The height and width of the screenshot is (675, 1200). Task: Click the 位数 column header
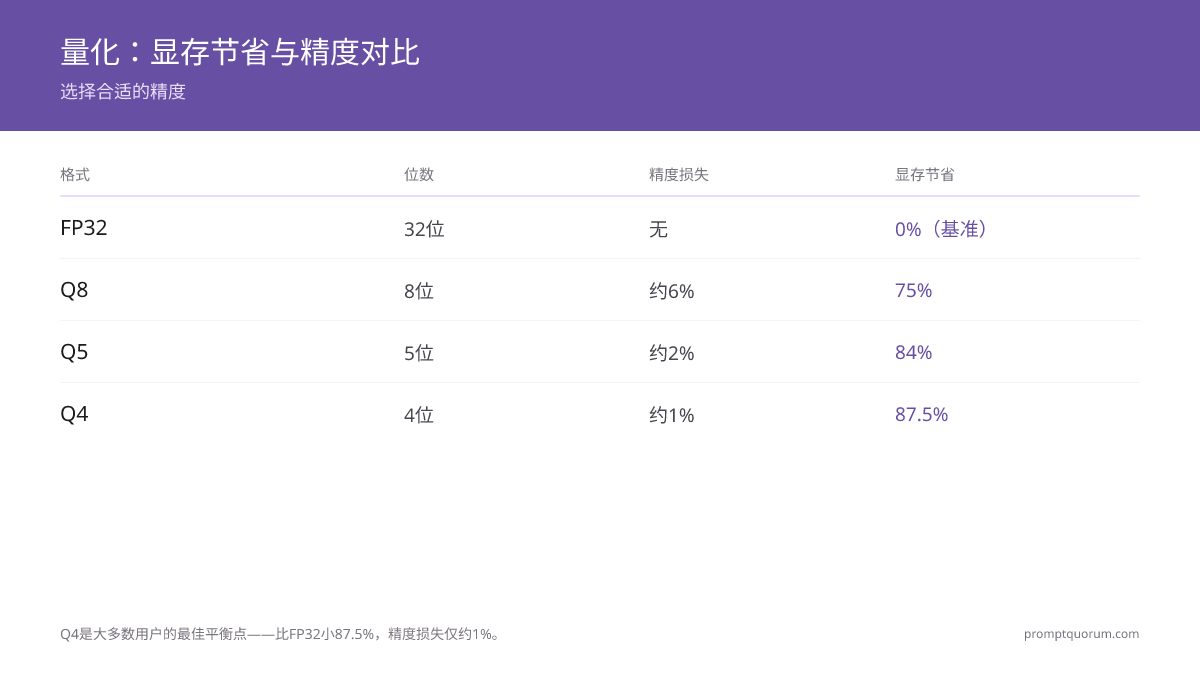419,175
